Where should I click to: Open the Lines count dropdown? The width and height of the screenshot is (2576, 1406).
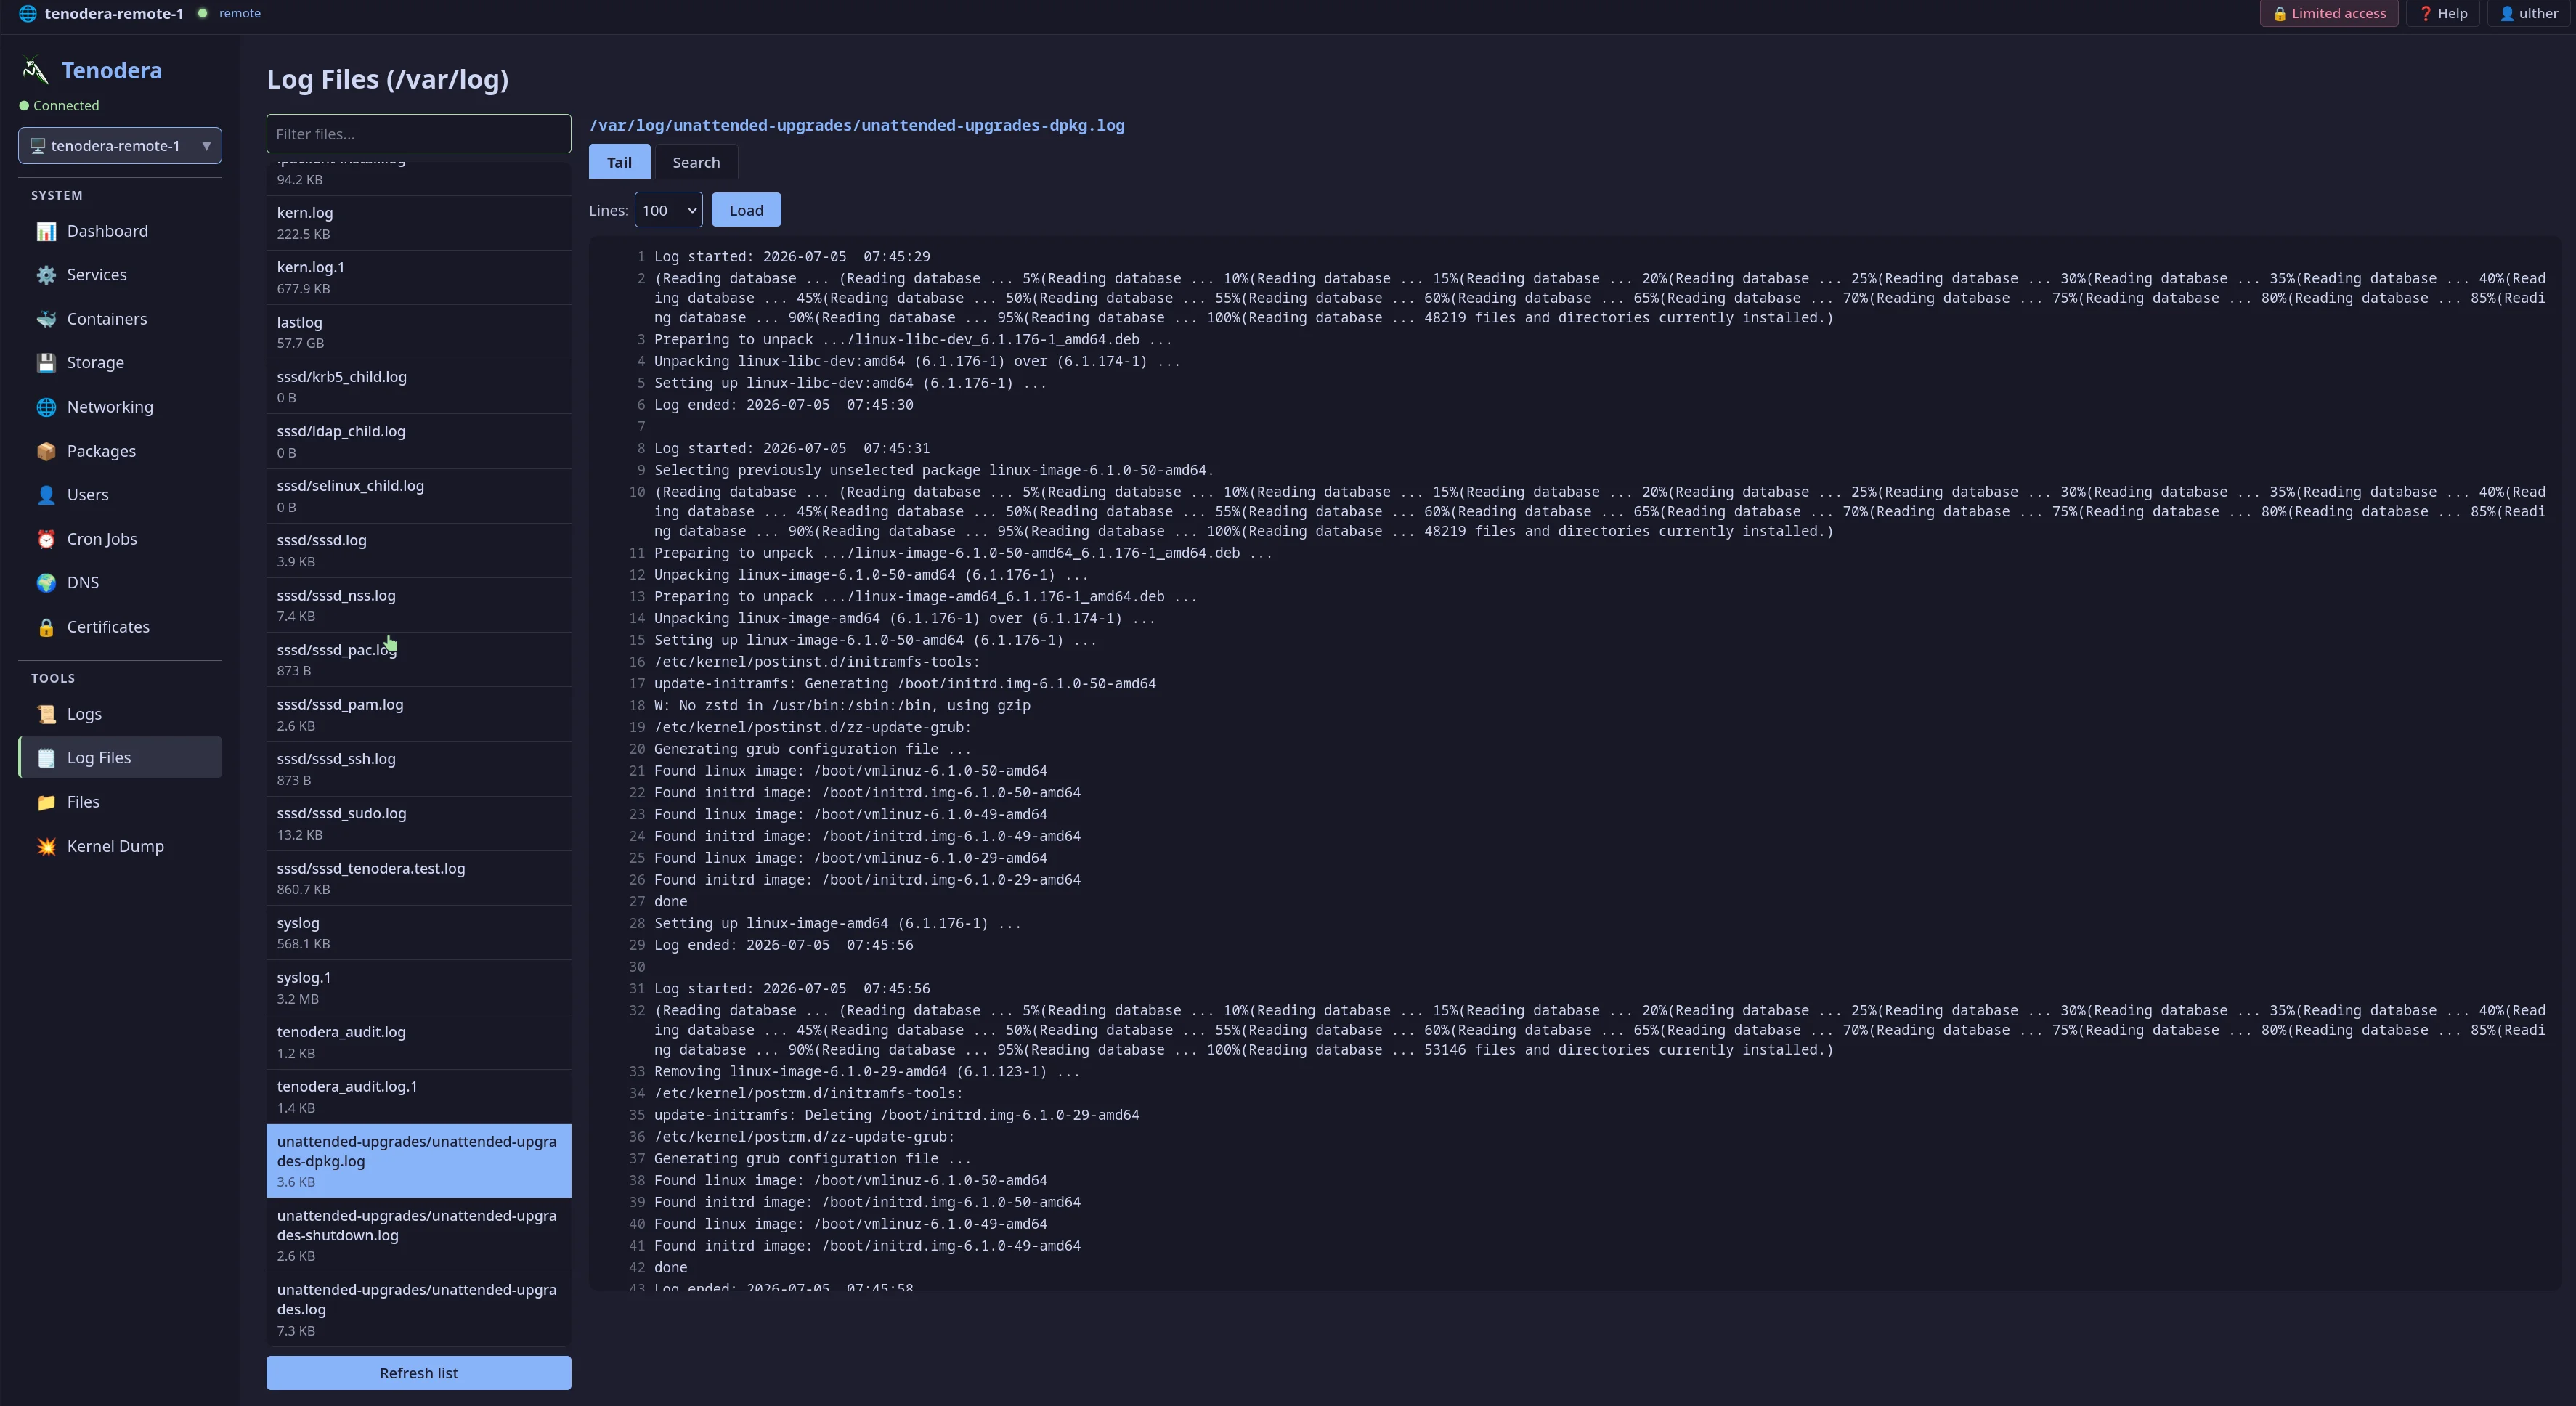click(668, 210)
